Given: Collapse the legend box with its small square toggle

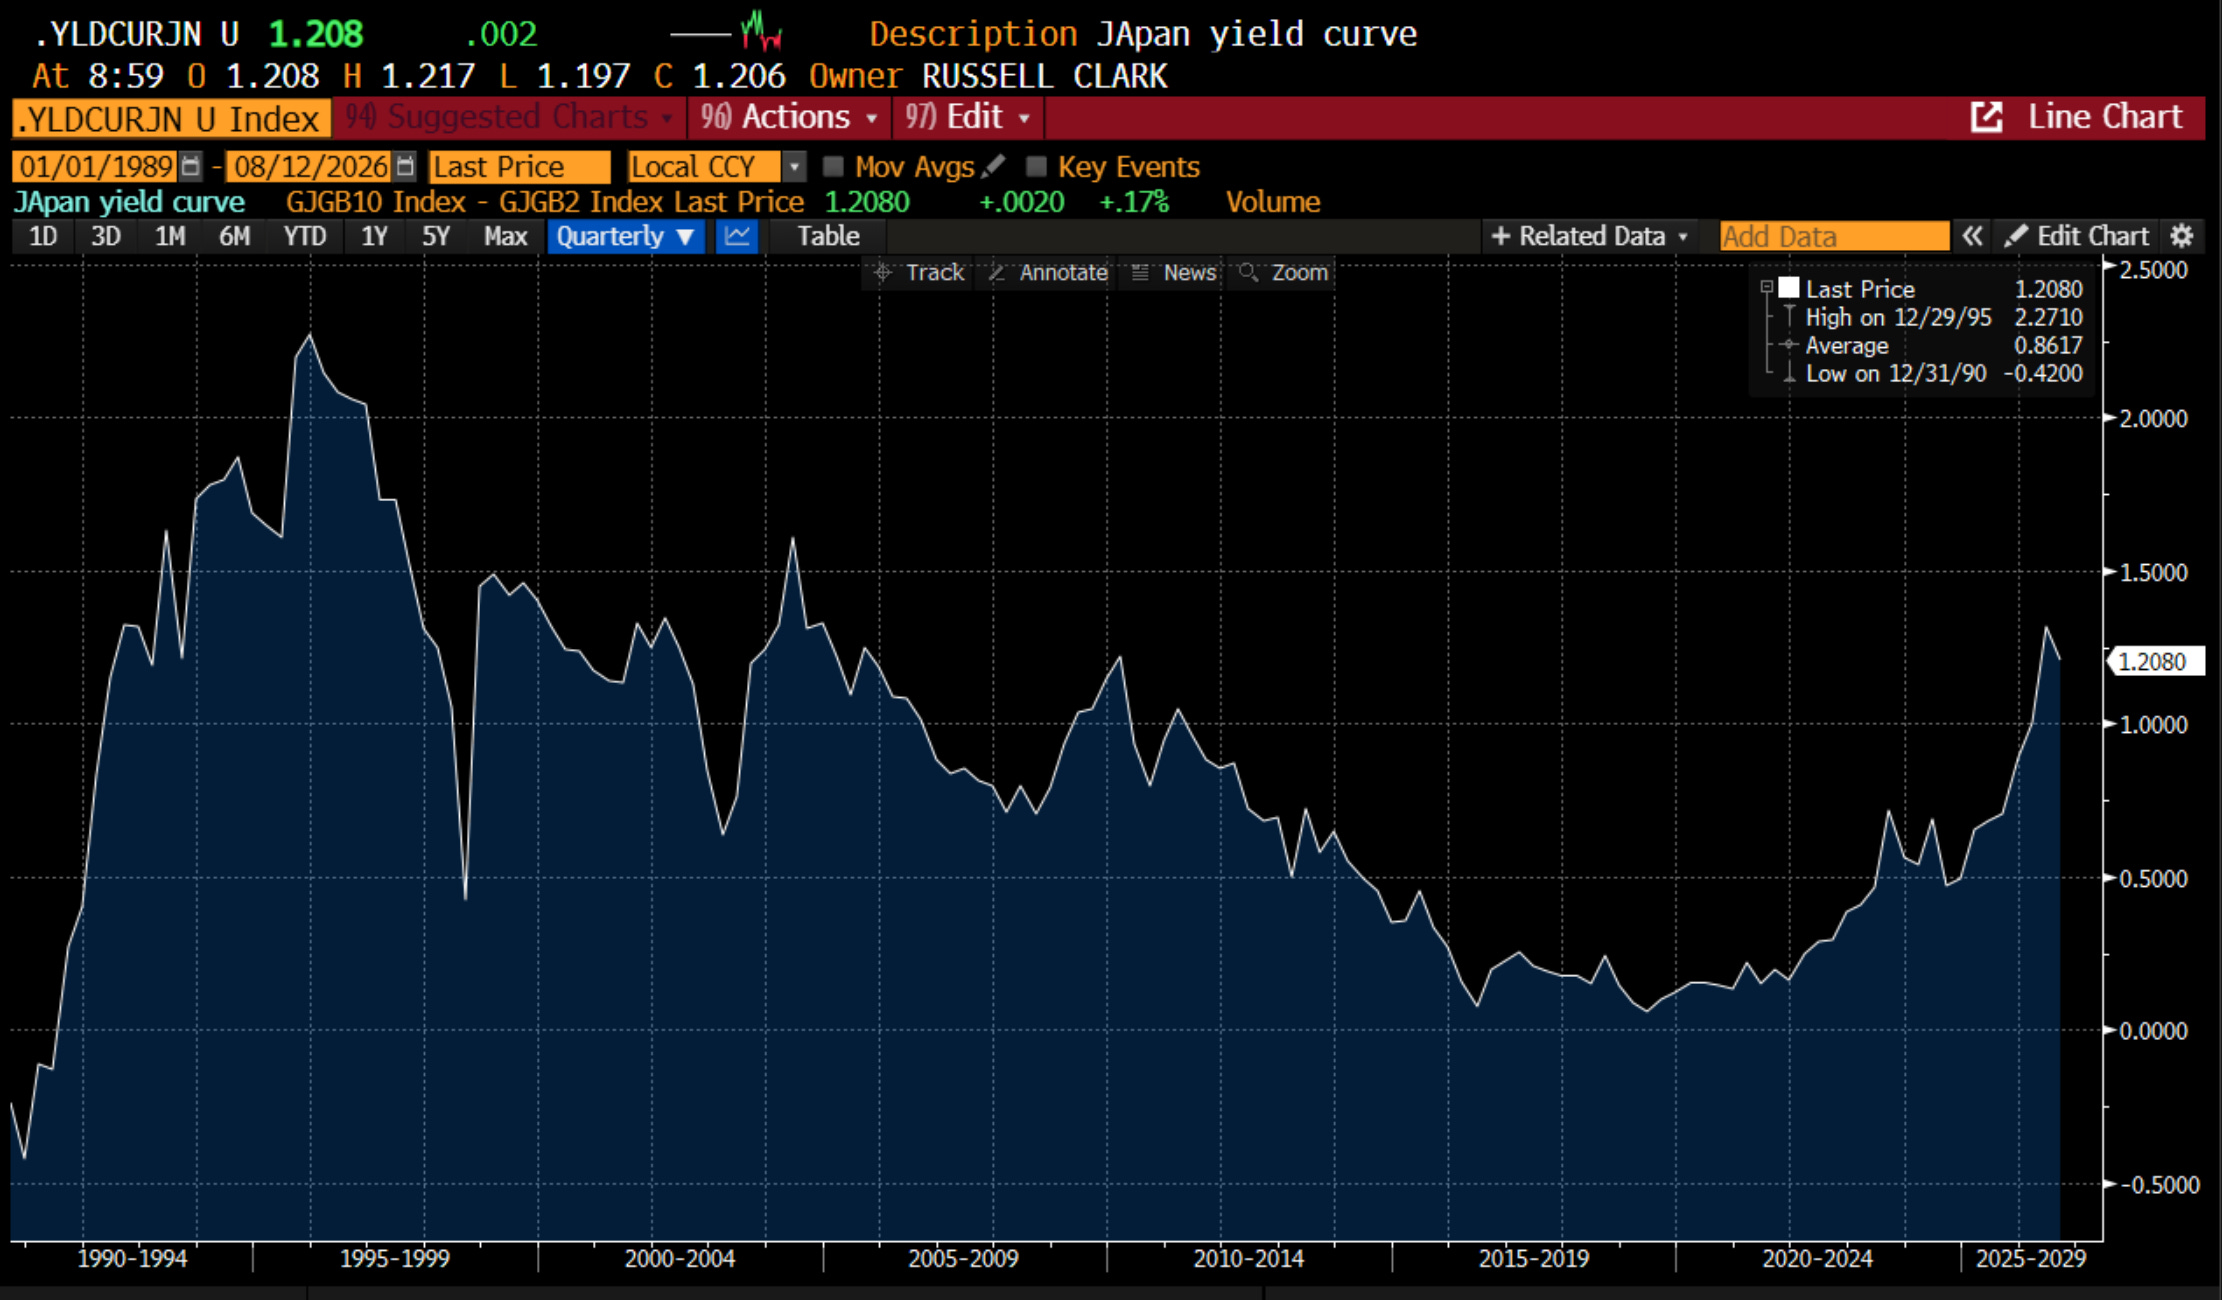Looking at the screenshot, I should pyautogui.click(x=1766, y=287).
